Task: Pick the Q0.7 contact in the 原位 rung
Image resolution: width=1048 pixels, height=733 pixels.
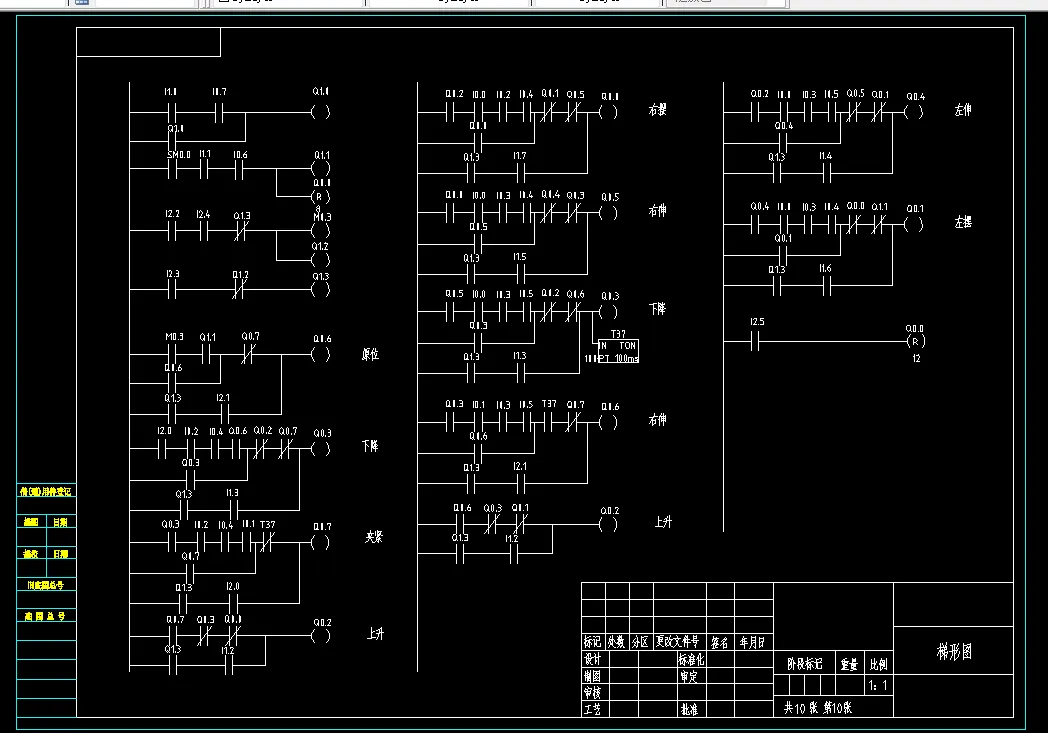Action: tap(247, 354)
